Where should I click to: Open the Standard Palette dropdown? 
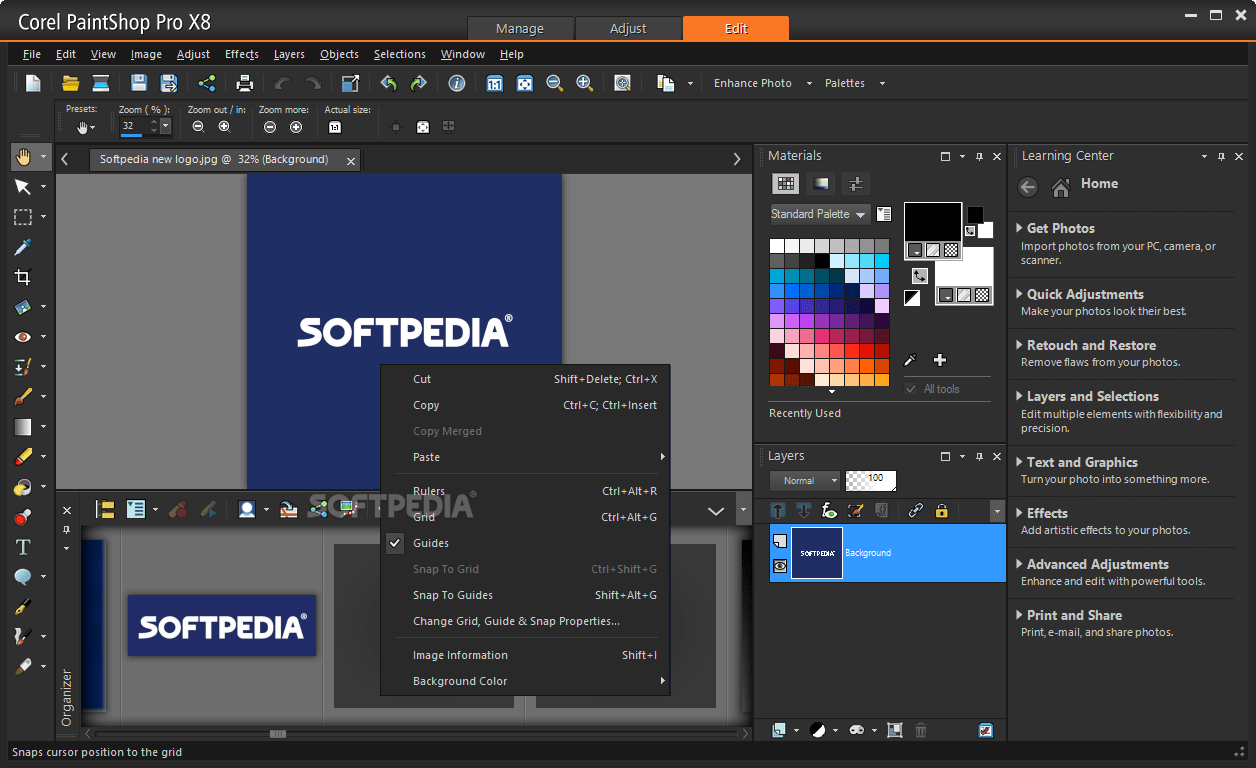tap(819, 214)
